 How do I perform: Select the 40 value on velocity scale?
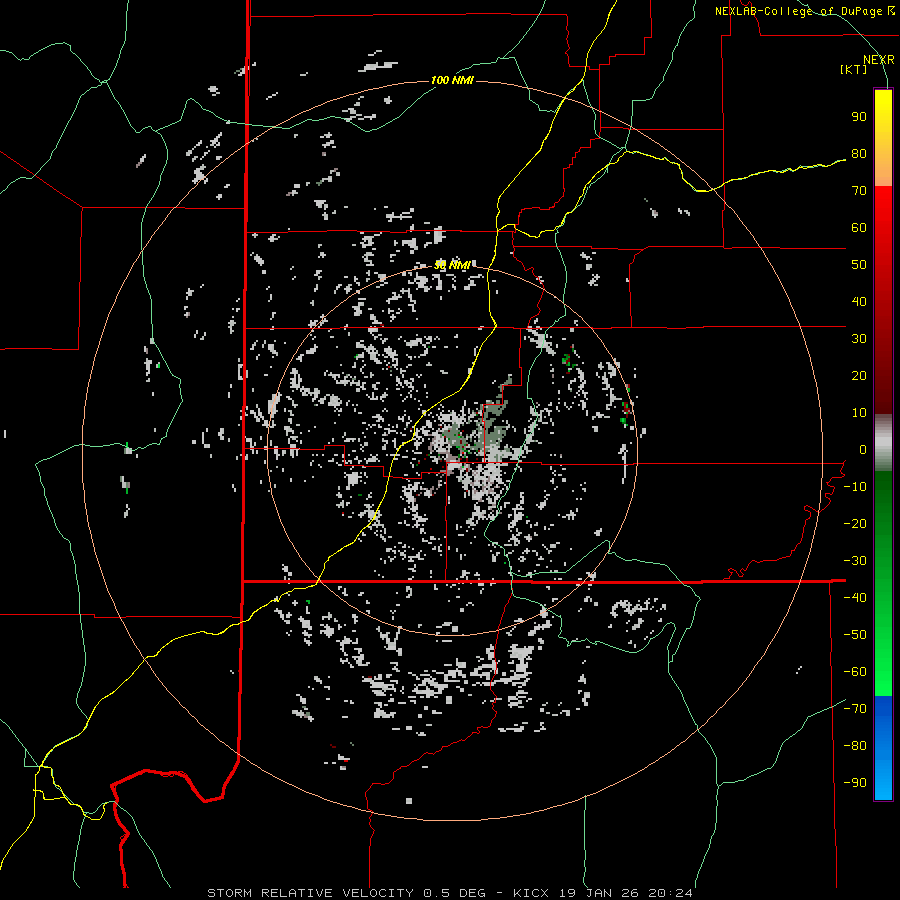[x=859, y=302]
